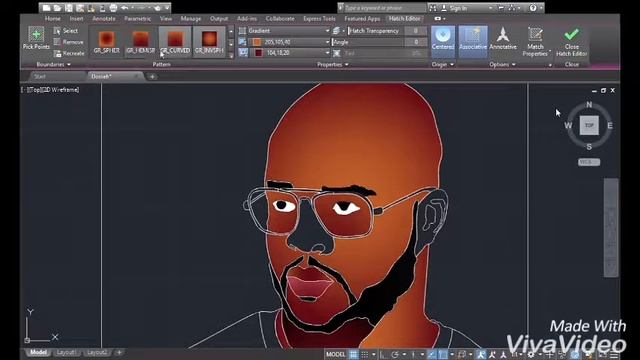Click the Remove boundary objects tool
The image size is (640, 360).
pyautogui.click(x=68, y=42)
